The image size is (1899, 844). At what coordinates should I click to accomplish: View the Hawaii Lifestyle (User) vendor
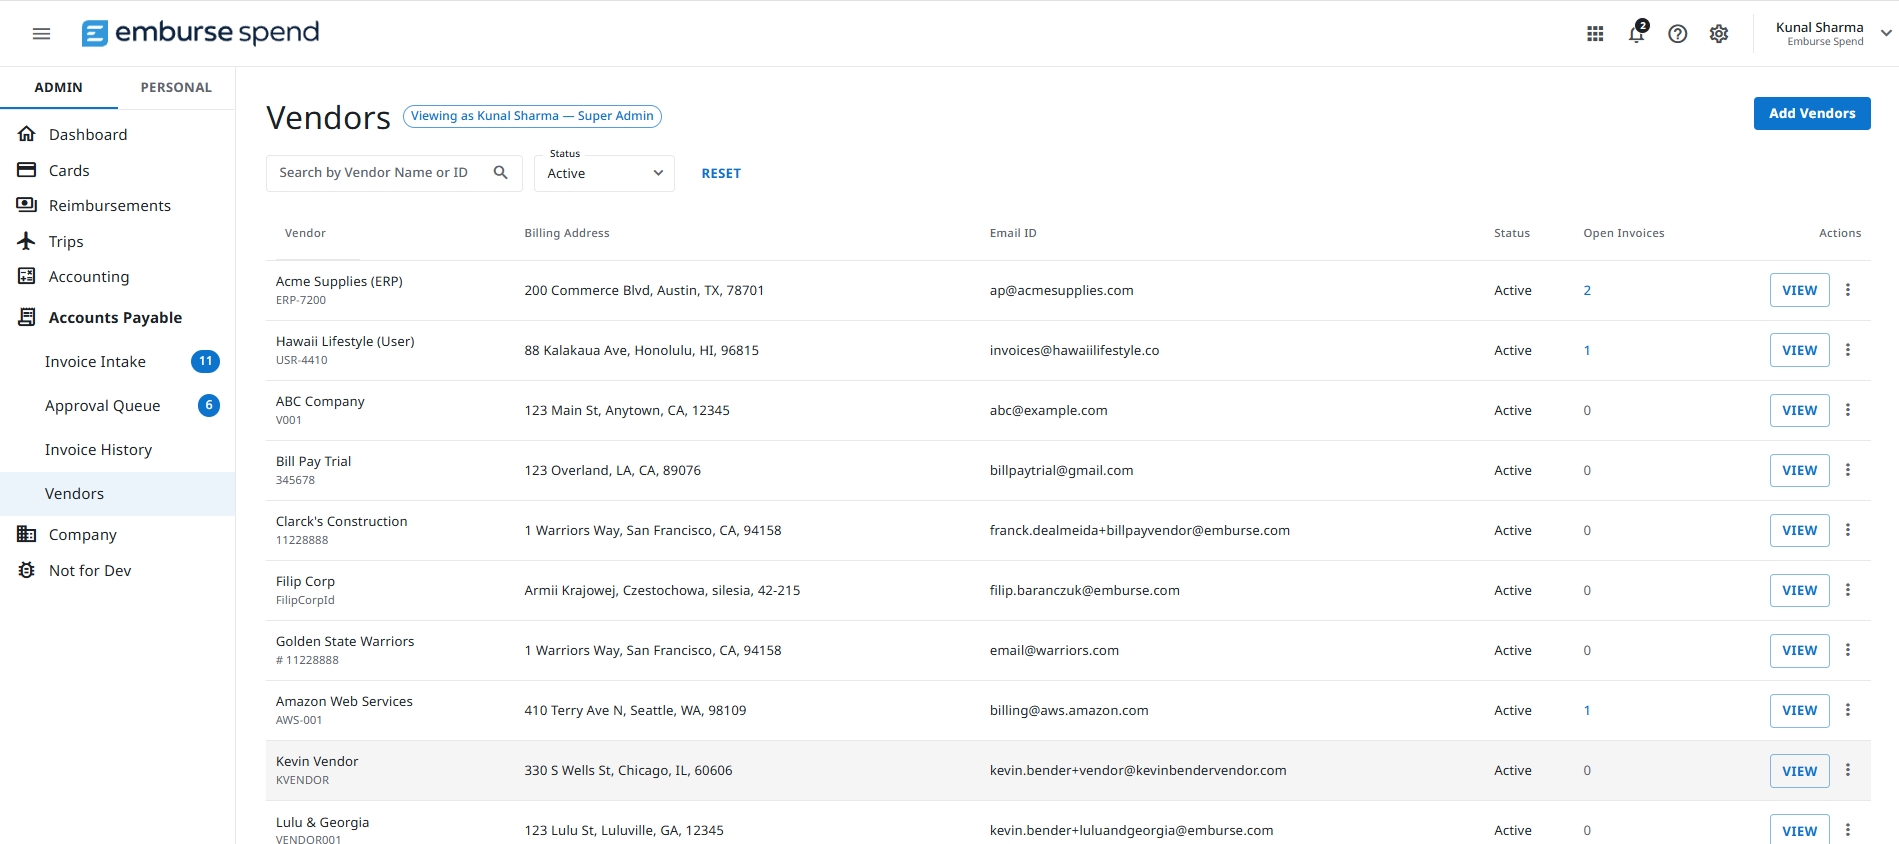pyautogui.click(x=1799, y=350)
